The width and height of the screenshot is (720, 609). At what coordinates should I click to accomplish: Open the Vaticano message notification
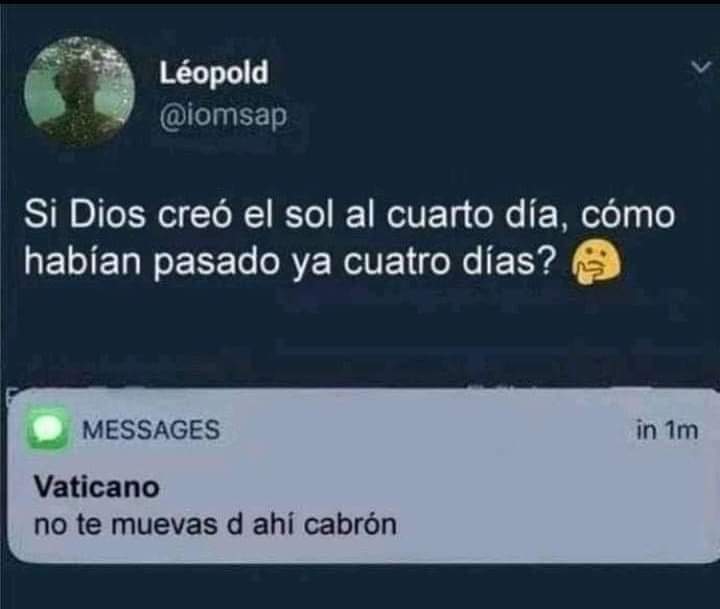tap(361, 476)
